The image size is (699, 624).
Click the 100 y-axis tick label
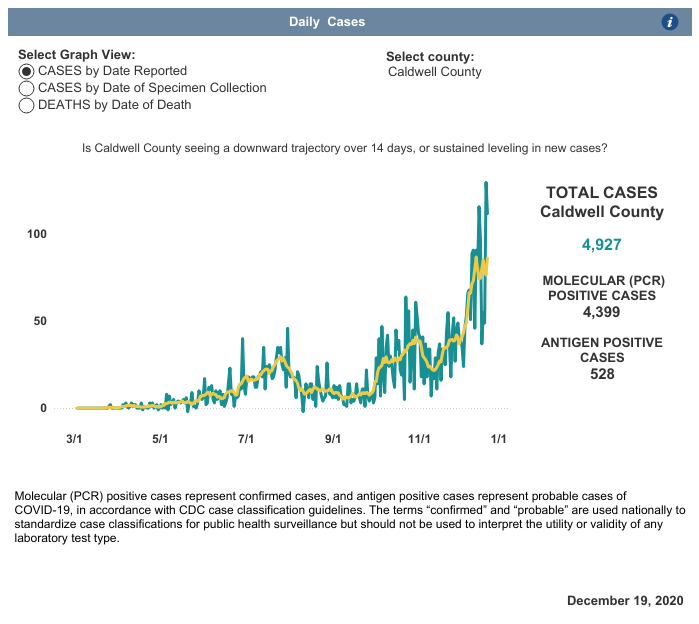(x=37, y=234)
